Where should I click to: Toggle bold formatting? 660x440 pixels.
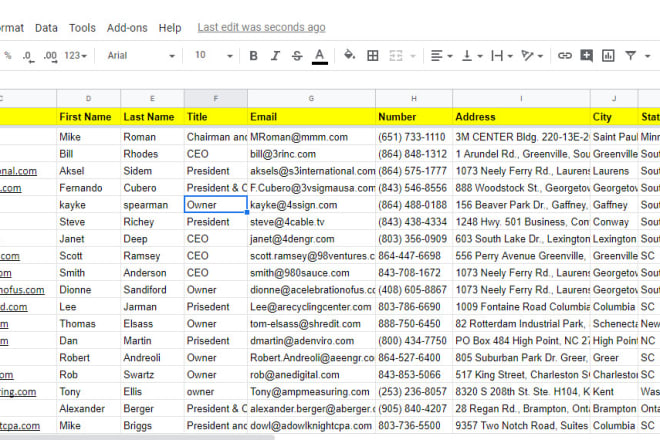tap(253, 56)
